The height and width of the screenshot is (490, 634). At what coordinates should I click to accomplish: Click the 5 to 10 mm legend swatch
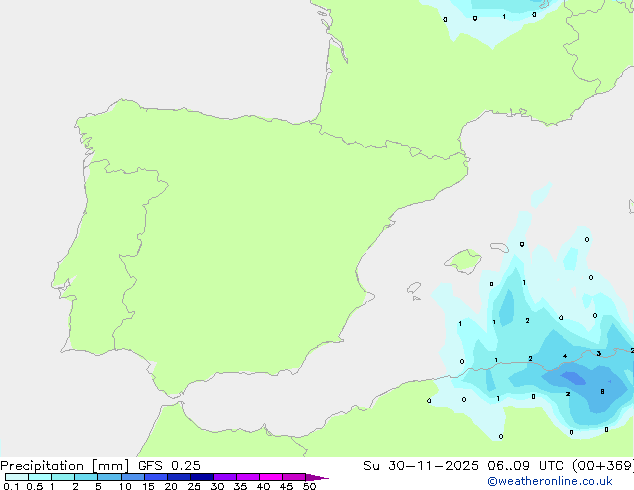point(110,477)
